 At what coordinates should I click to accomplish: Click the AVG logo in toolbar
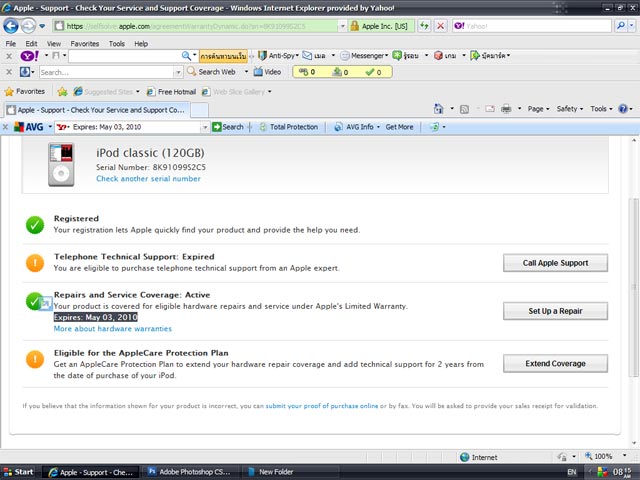[29, 127]
